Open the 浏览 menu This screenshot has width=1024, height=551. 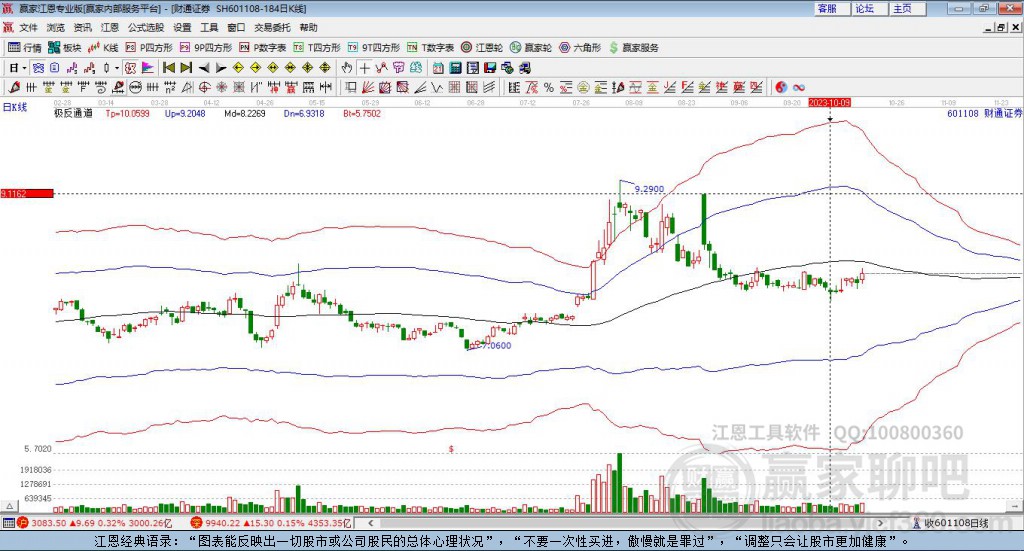pos(56,27)
